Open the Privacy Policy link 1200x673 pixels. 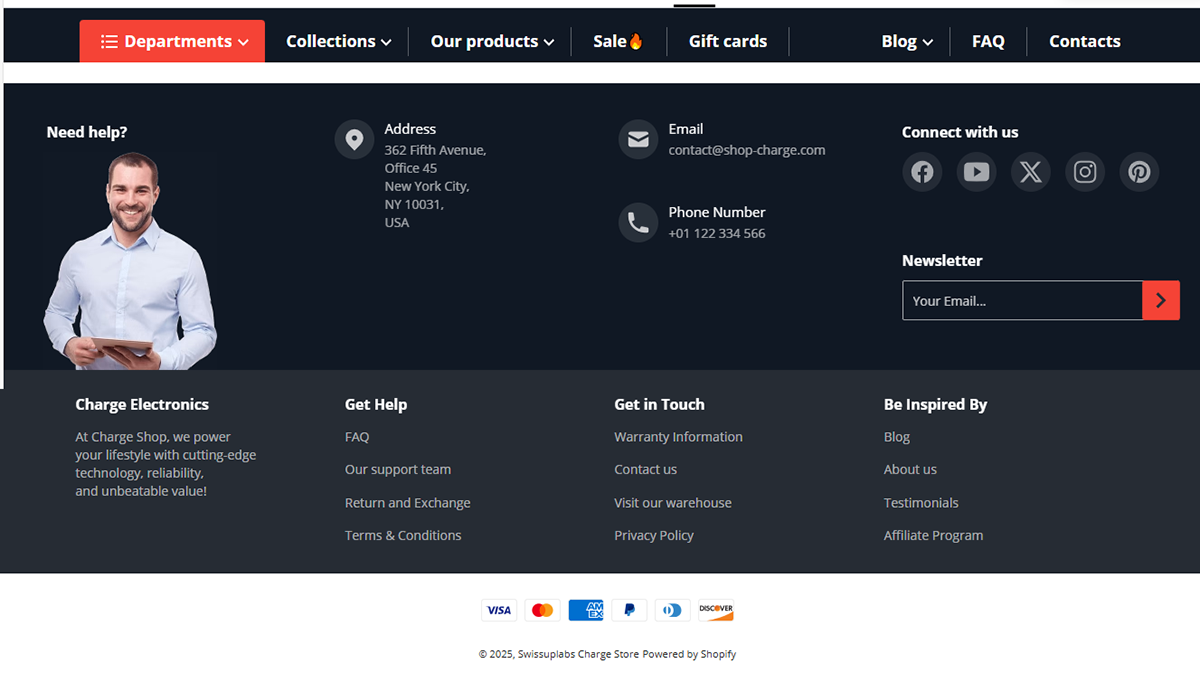(x=654, y=535)
